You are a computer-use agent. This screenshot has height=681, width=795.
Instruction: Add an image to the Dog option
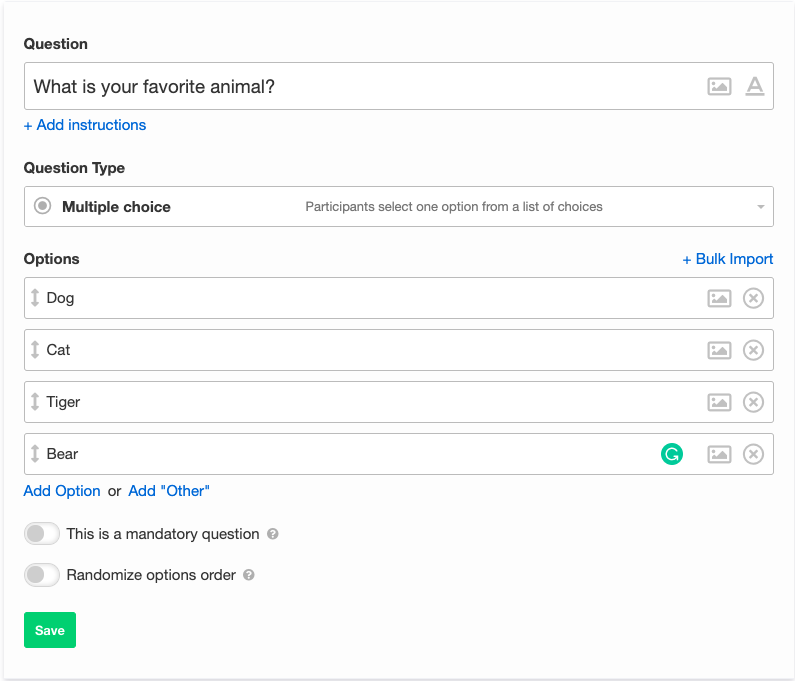(719, 298)
